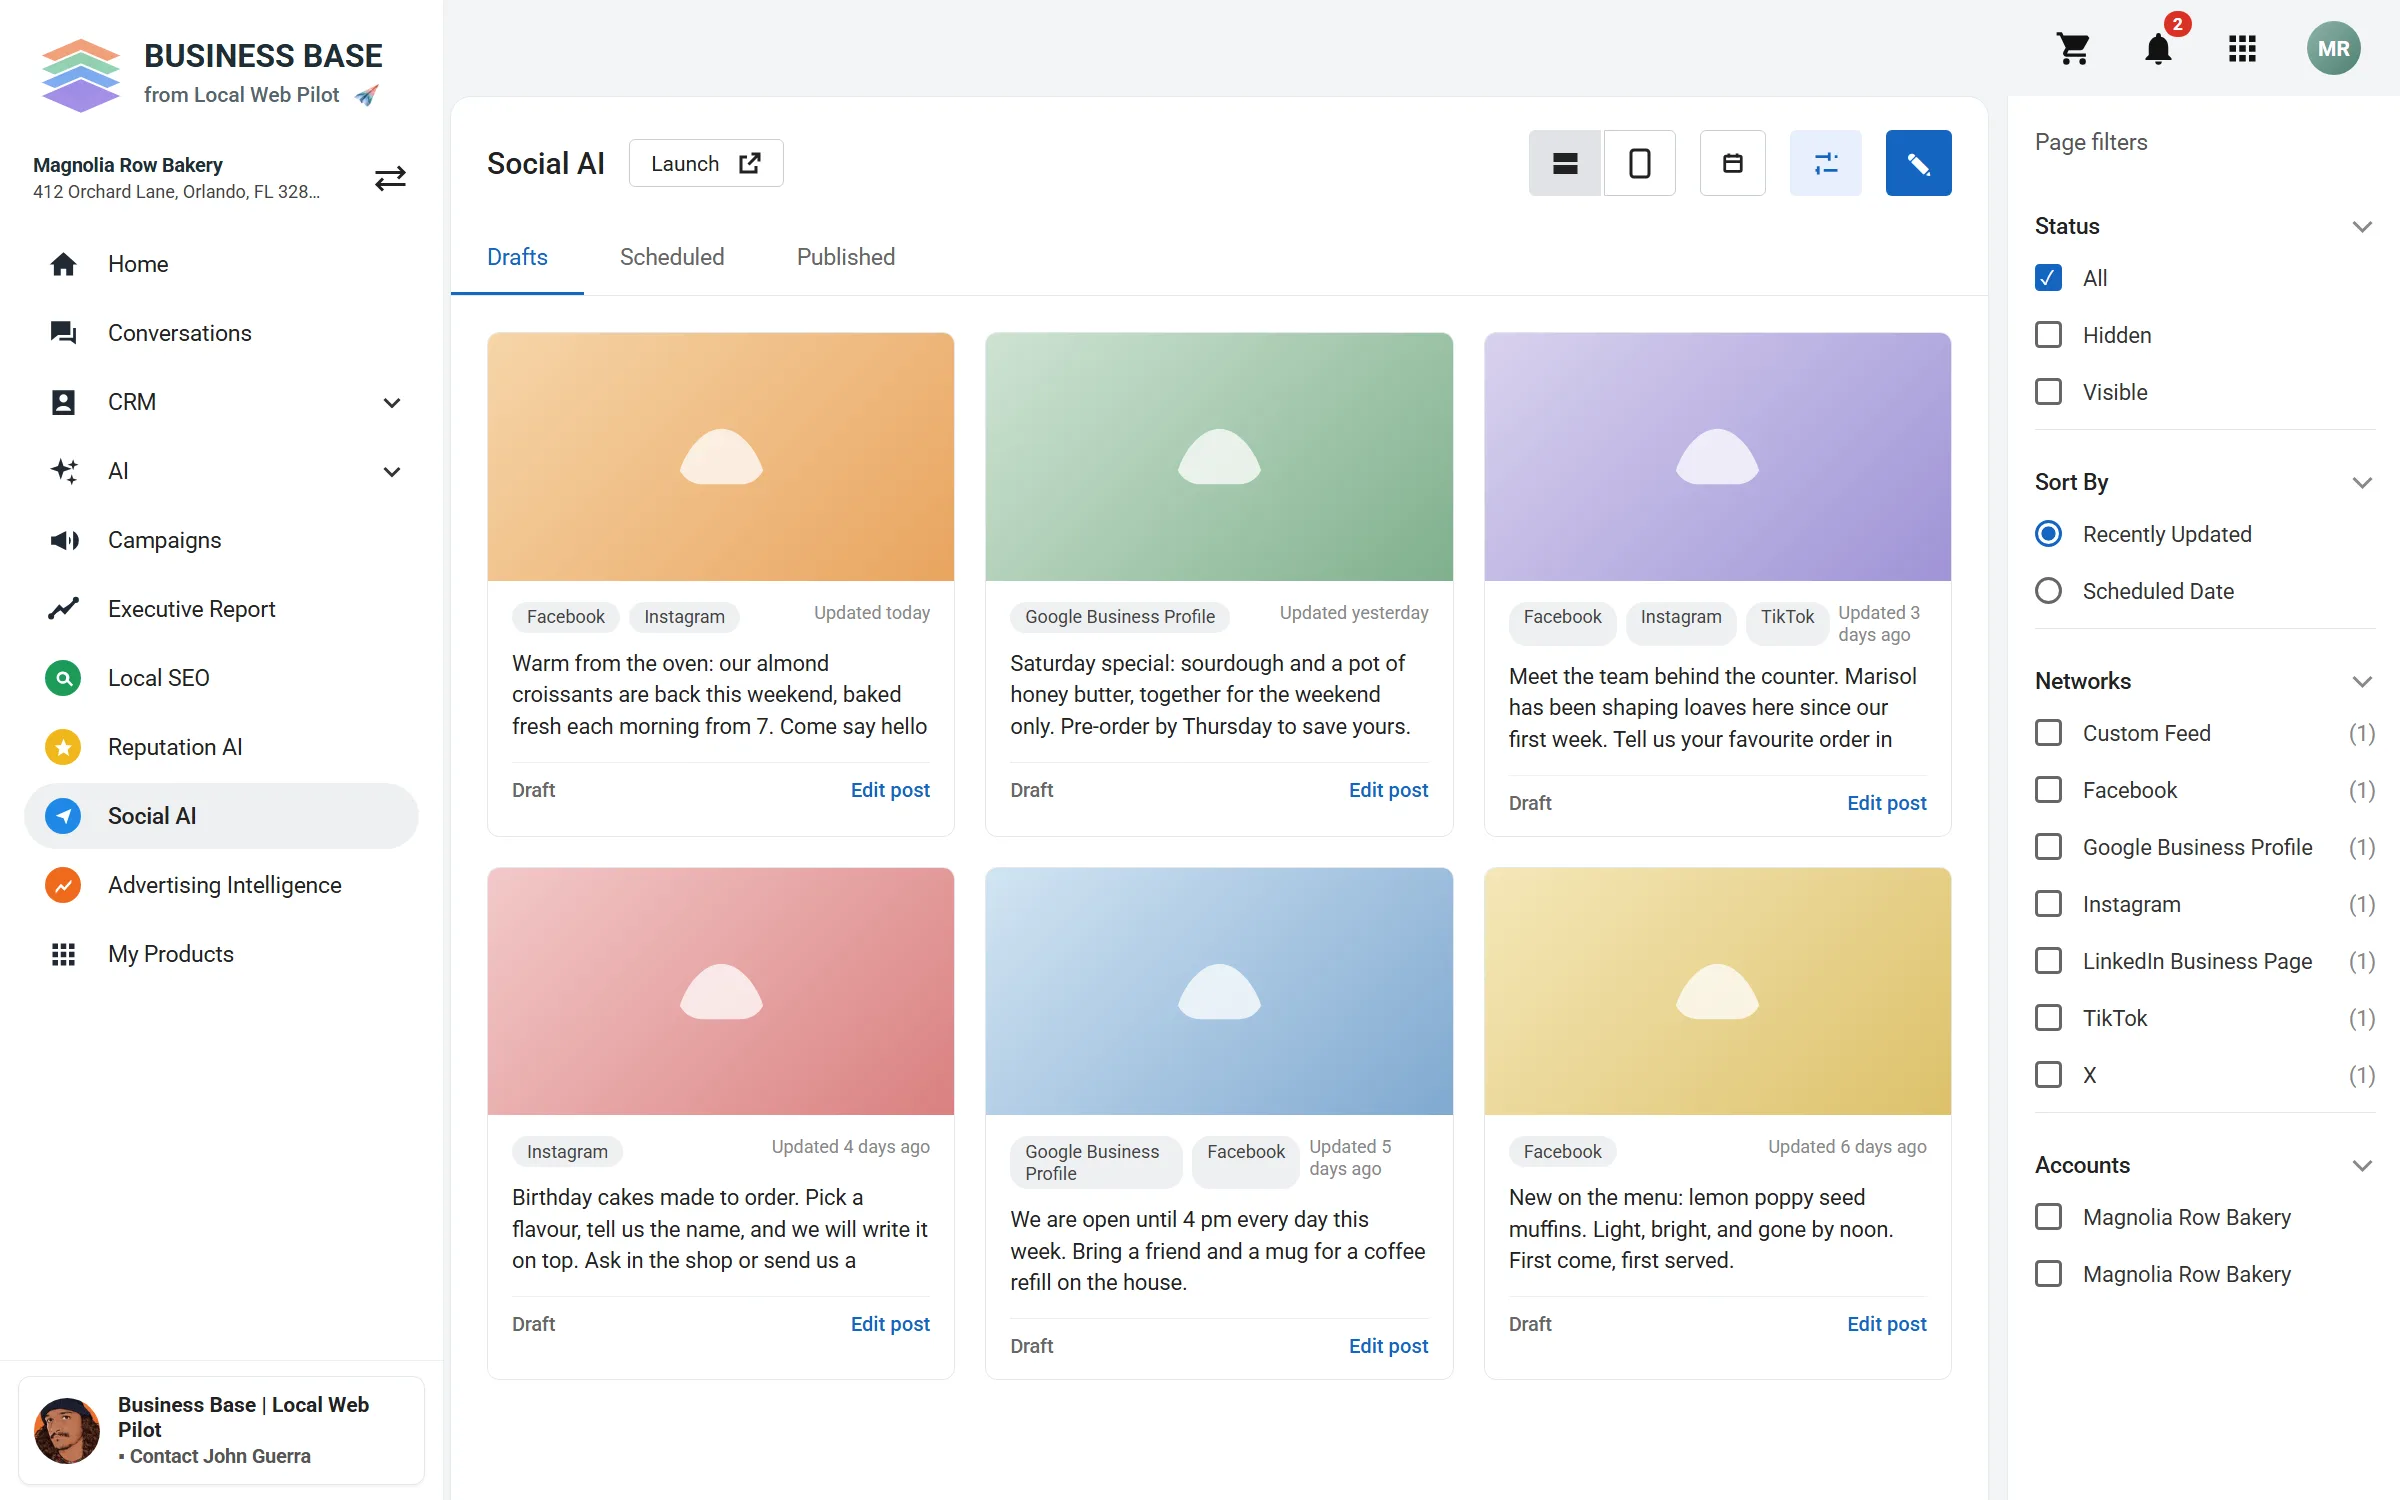Check the Custom Feed network filter

click(x=2048, y=733)
